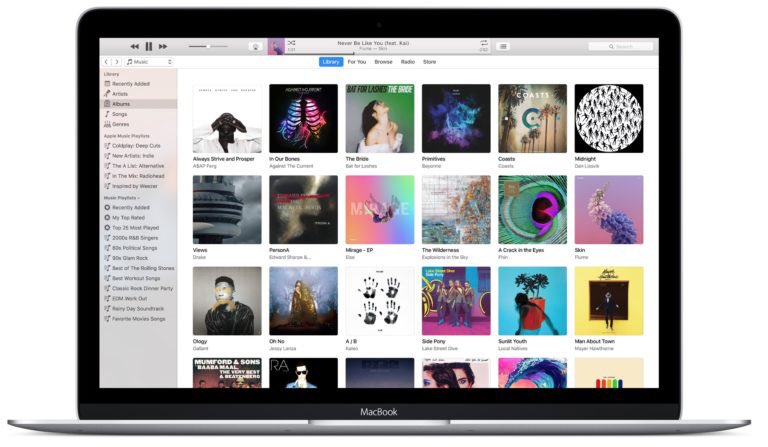Open the Coasts album artwork

[x=533, y=118]
